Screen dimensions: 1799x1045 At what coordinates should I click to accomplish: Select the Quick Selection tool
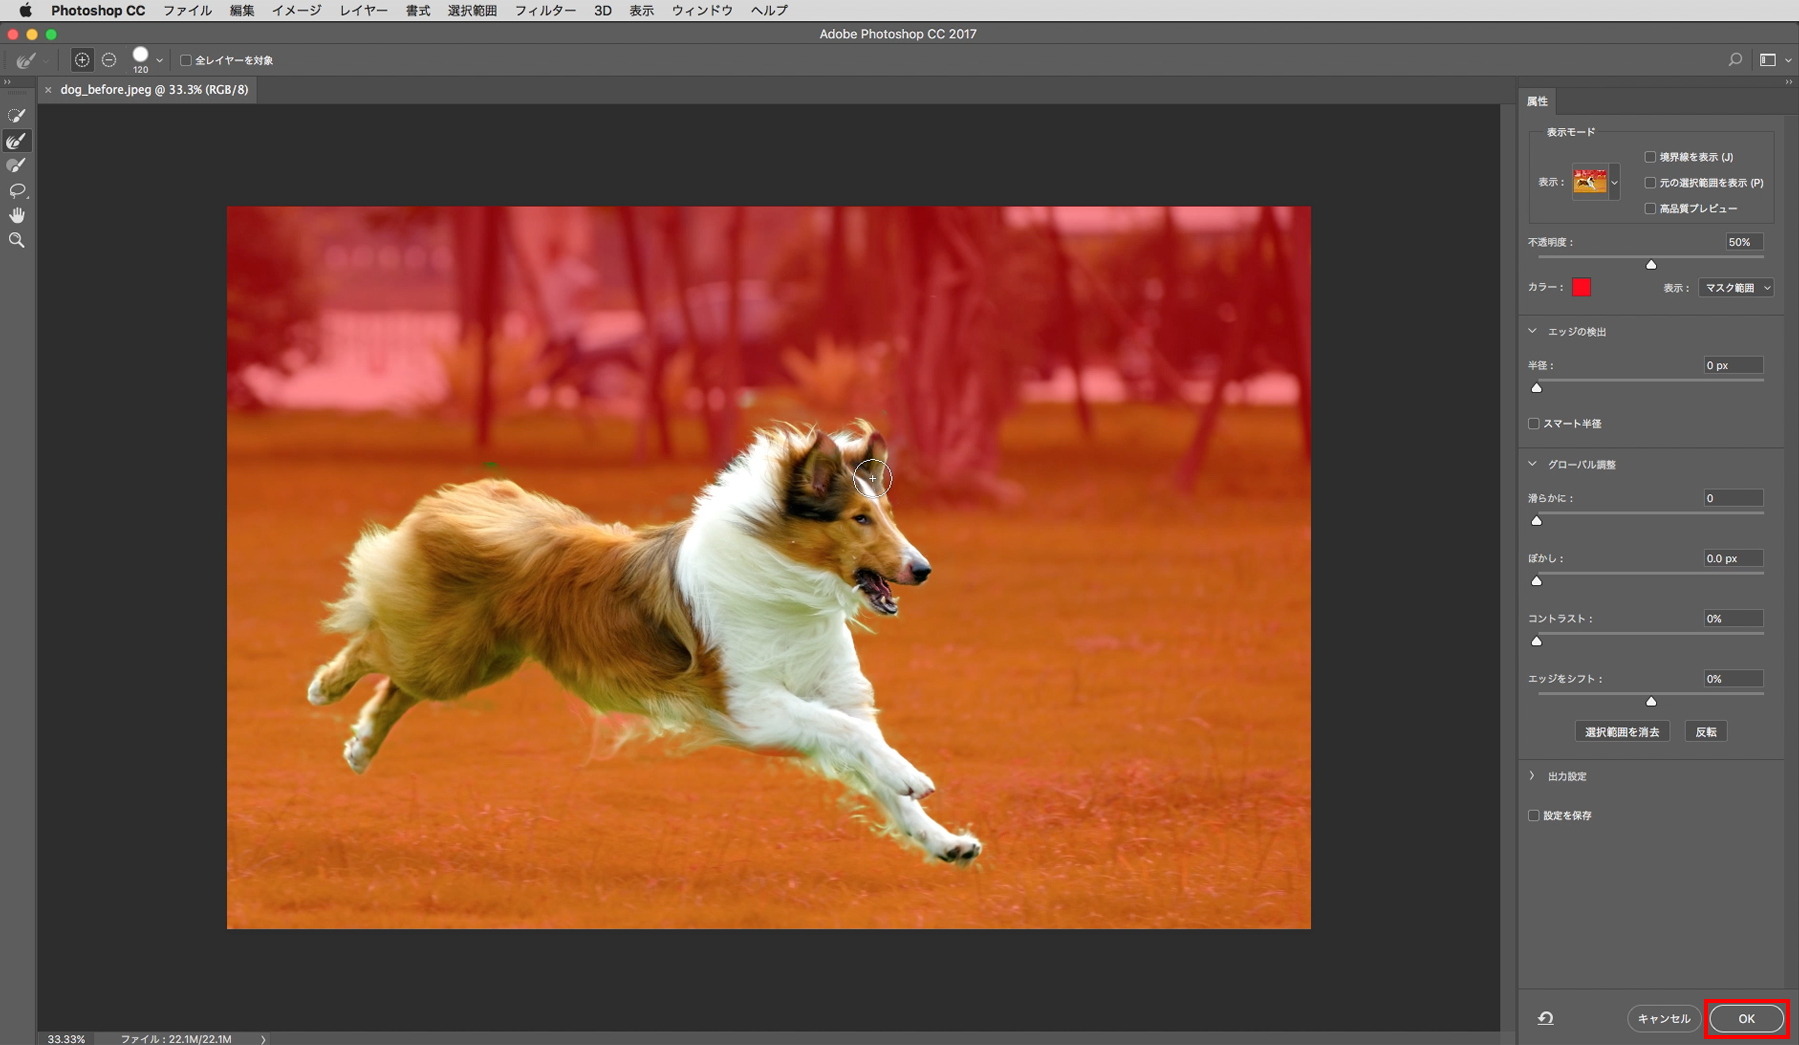(17, 116)
